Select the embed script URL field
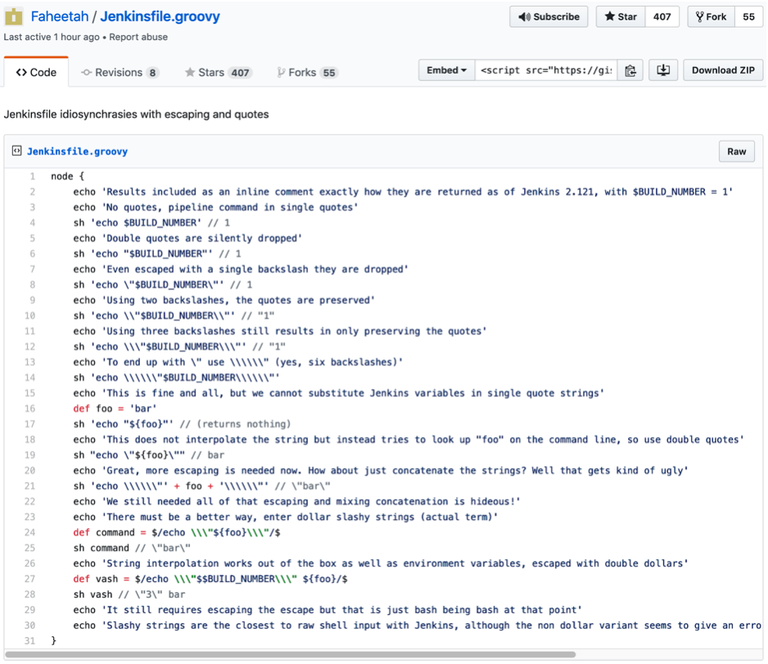768x664 pixels. pos(546,70)
